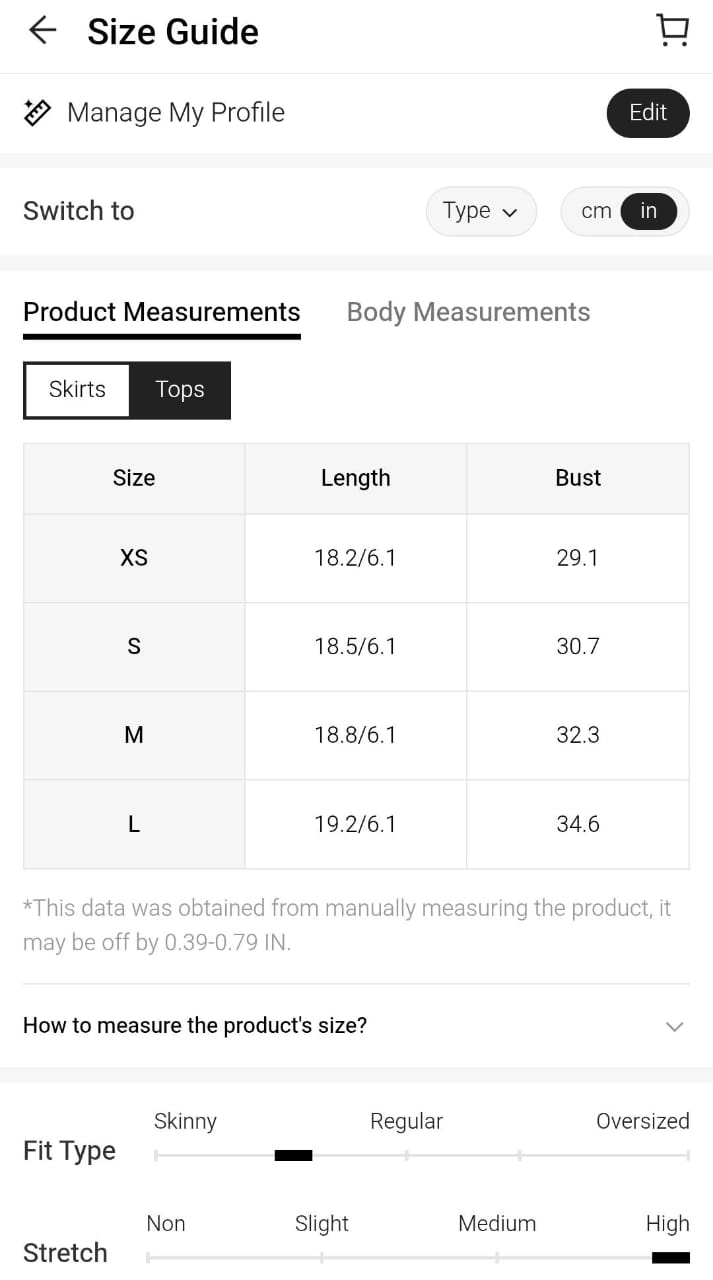Image resolution: width=713 pixels, height=1280 pixels.
Task: Click the Length column header
Action: pos(355,478)
